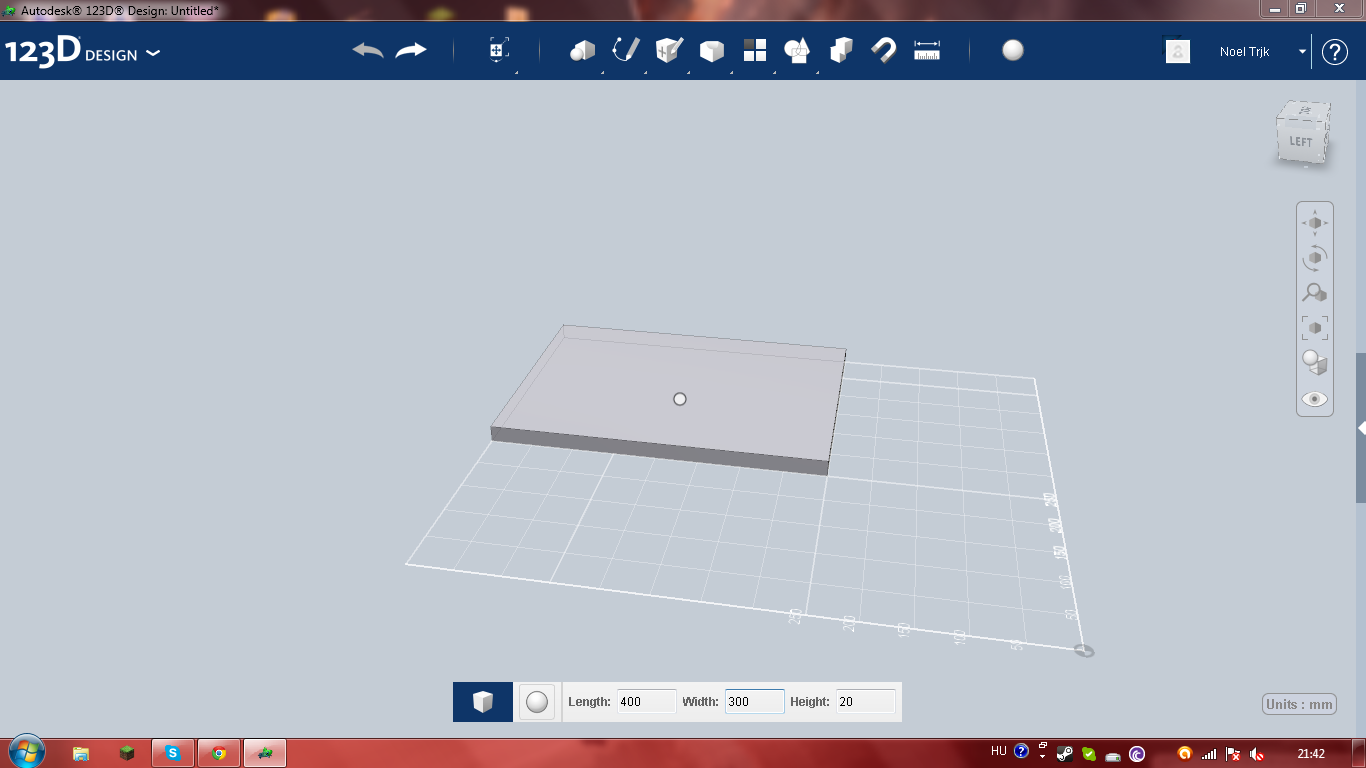This screenshot has width=1366, height=768.
Task: Open the Windows Start menu
Action: 26,752
